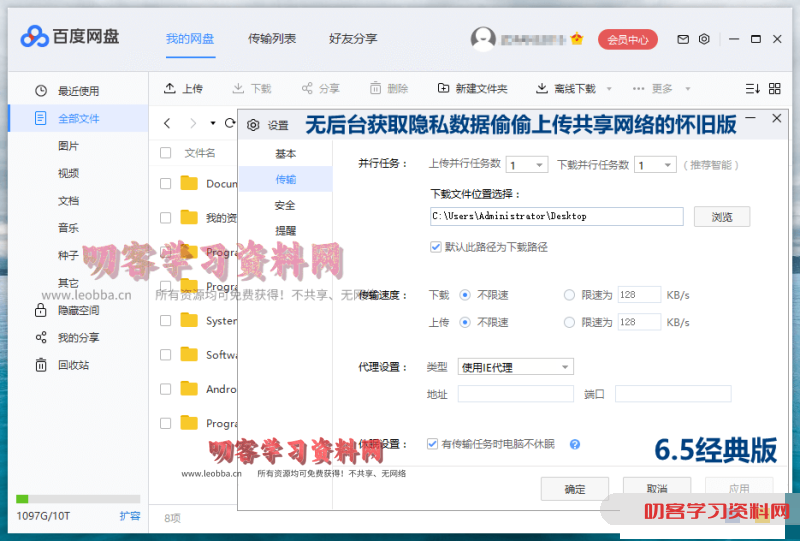Switch to grid view icon
800x541 pixels.
click(774, 89)
